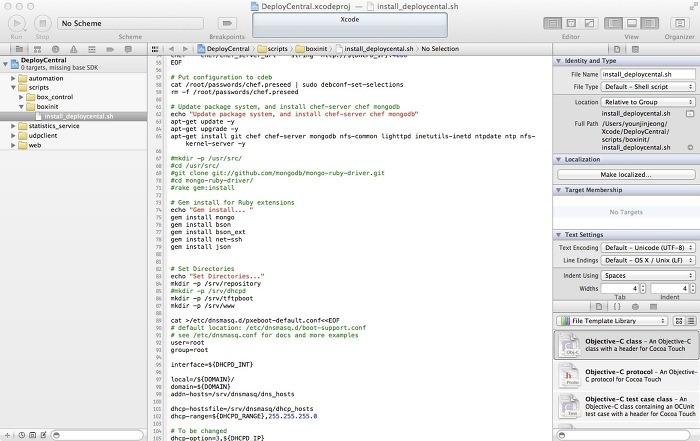
Task: Open the Indent Using dropdown
Action: pos(648,275)
